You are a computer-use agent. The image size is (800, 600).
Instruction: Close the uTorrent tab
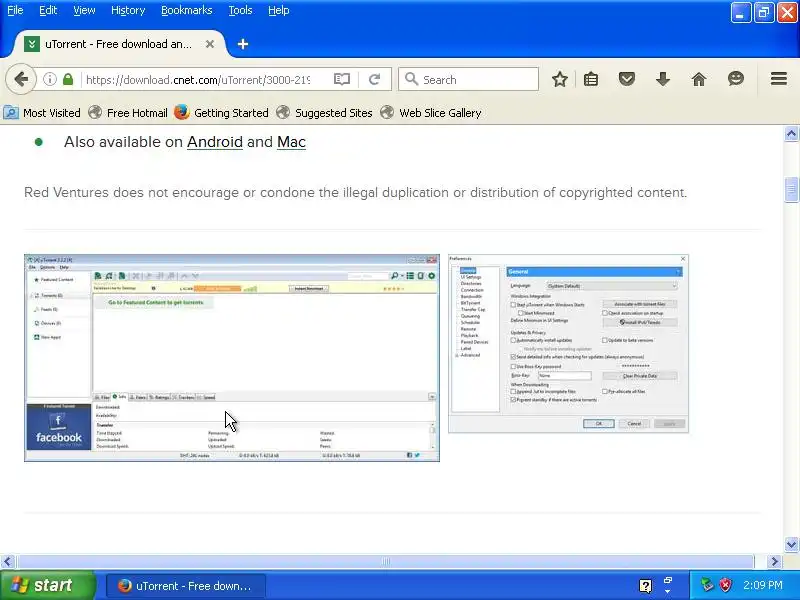click(210, 44)
